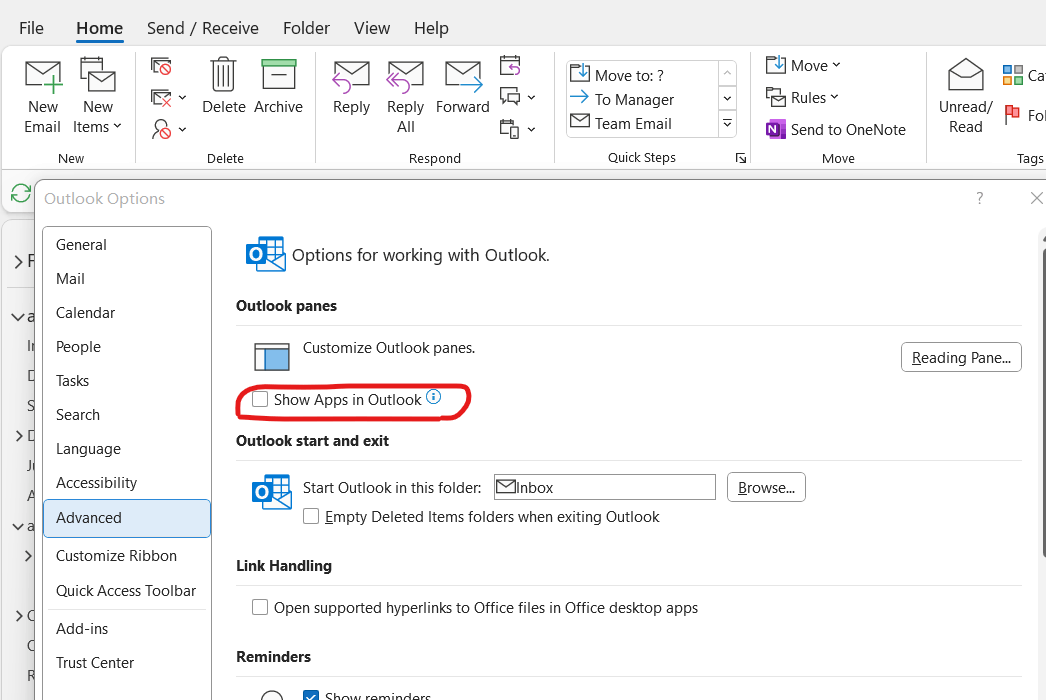Open Quick Access Toolbar options

pos(127,591)
